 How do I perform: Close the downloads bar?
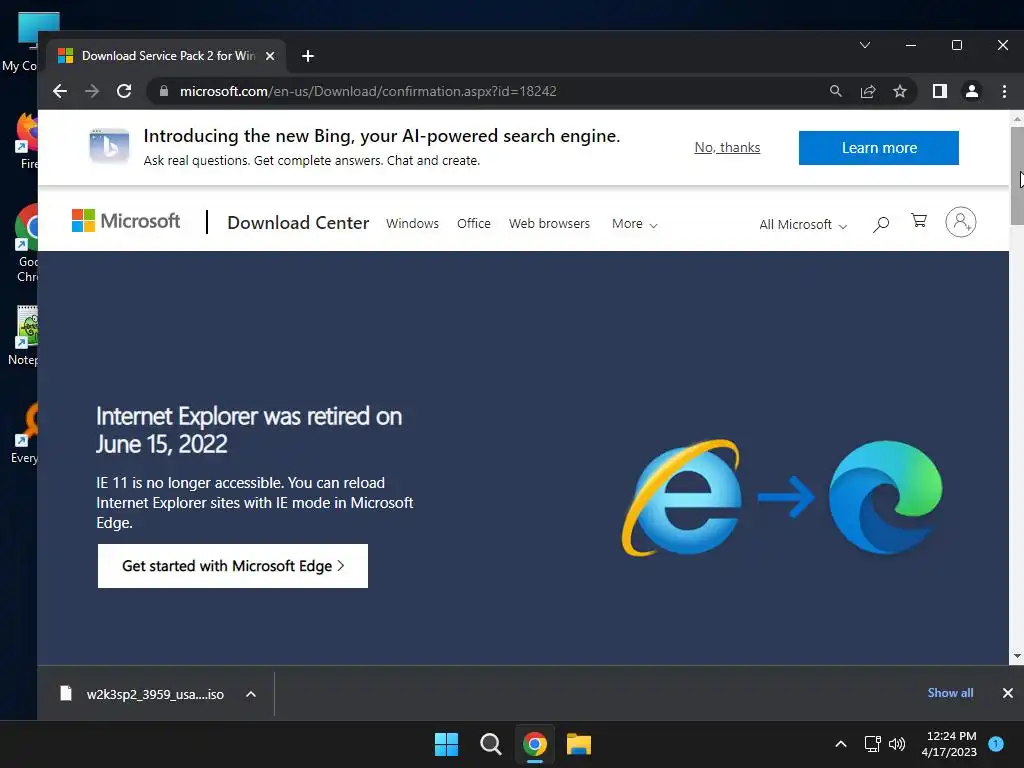coord(1008,693)
